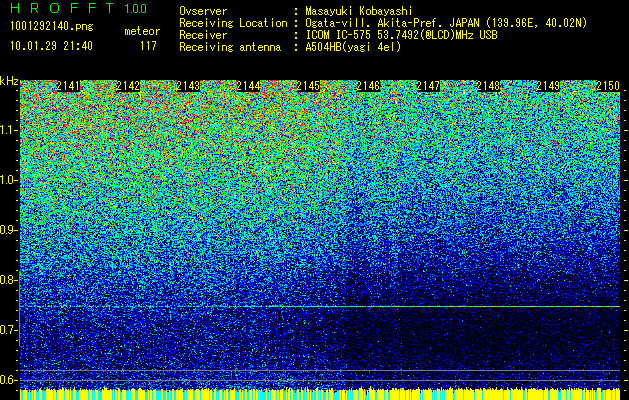629x400 pixels.
Task: Select the 0.9 frequency axis label
Action: click(x=8, y=230)
